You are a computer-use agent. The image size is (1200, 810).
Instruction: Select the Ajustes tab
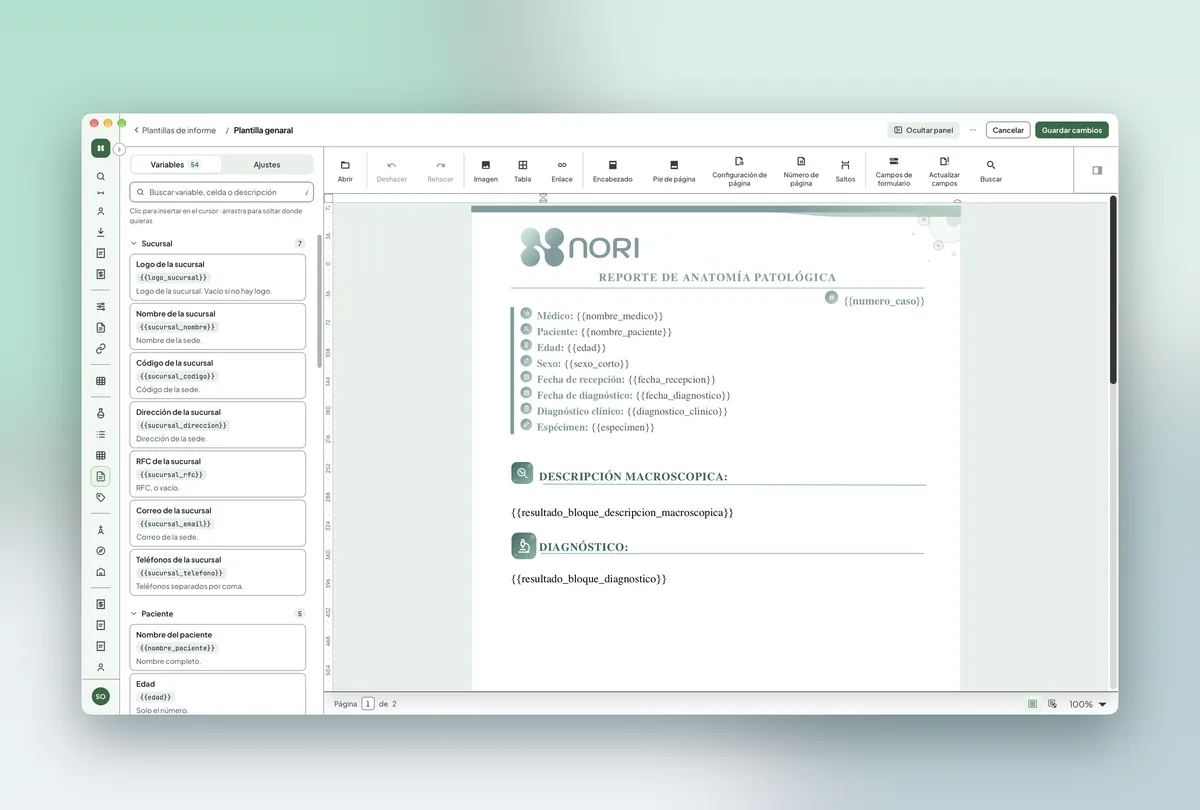coord(267,165)
